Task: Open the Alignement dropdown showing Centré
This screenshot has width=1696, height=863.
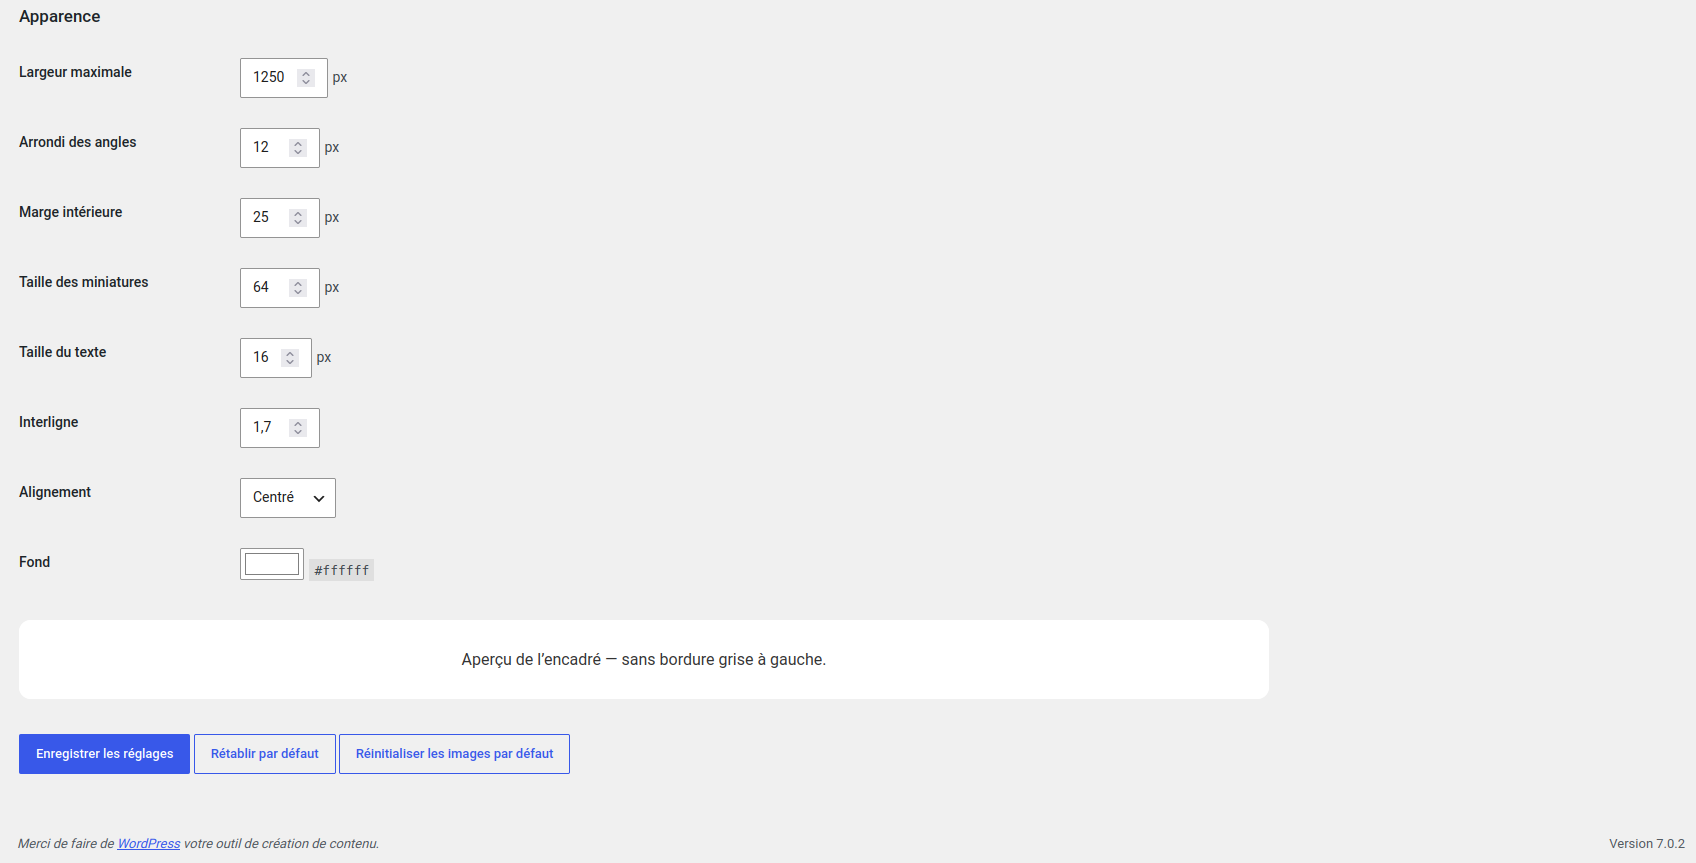Action: point(287,498)
